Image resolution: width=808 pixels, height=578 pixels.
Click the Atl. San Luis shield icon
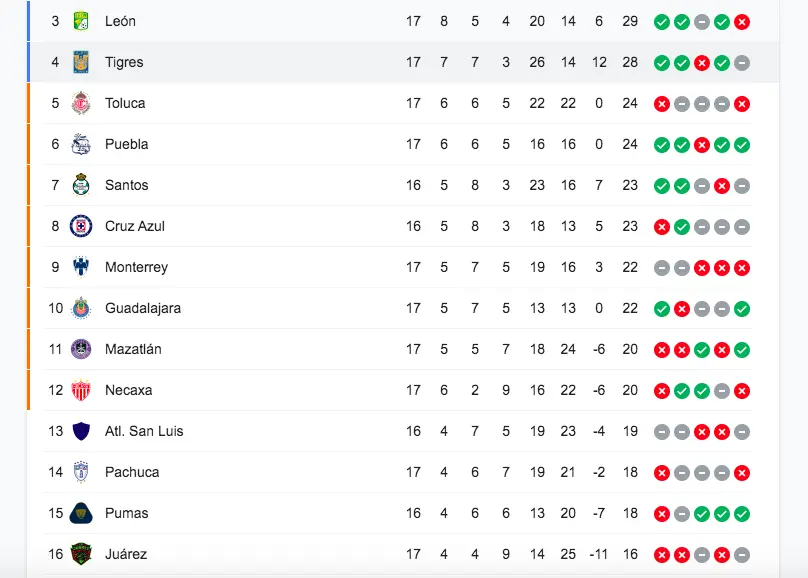81,431
